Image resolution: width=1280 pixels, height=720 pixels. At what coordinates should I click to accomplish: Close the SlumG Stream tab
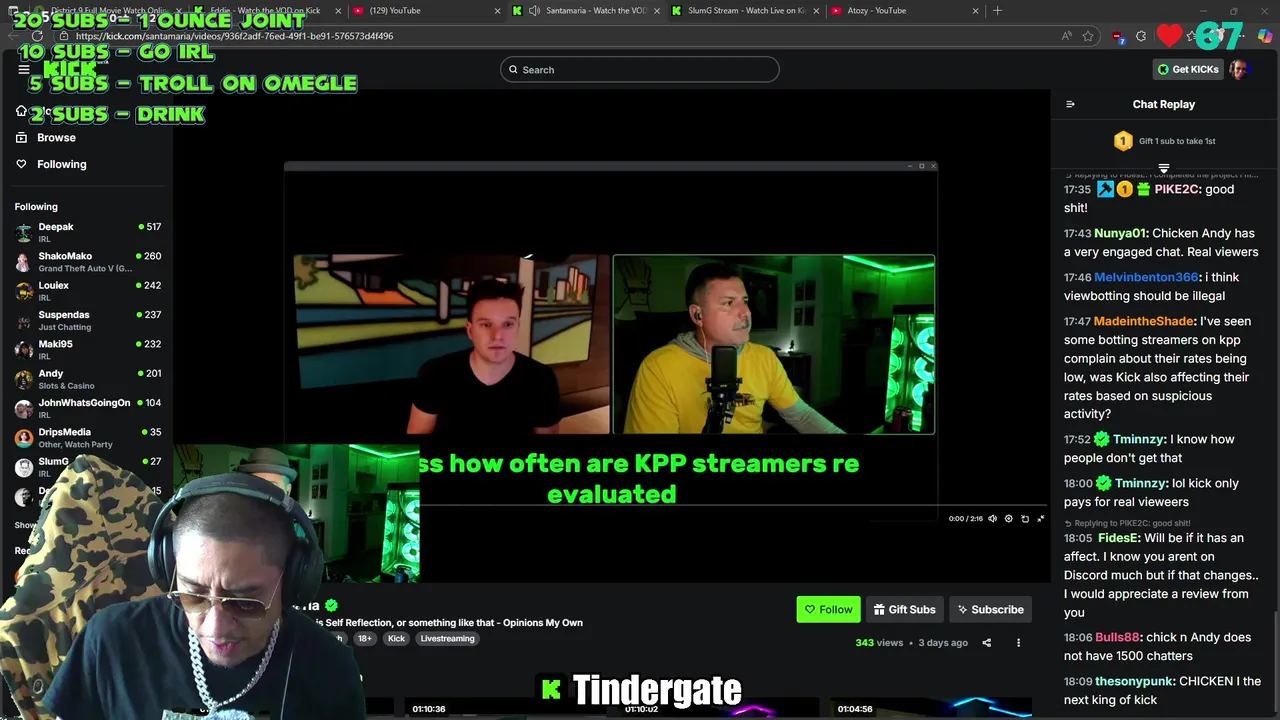(816, 10)
